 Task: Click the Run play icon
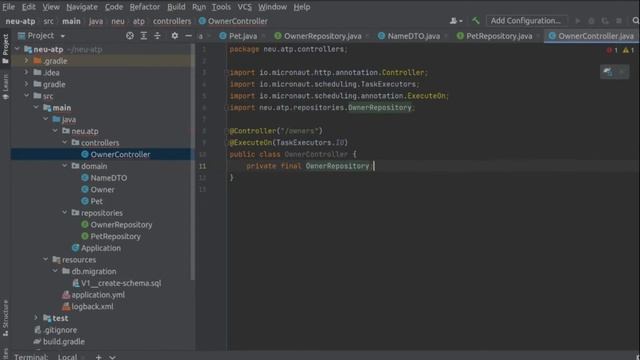(x=578, y=20)
